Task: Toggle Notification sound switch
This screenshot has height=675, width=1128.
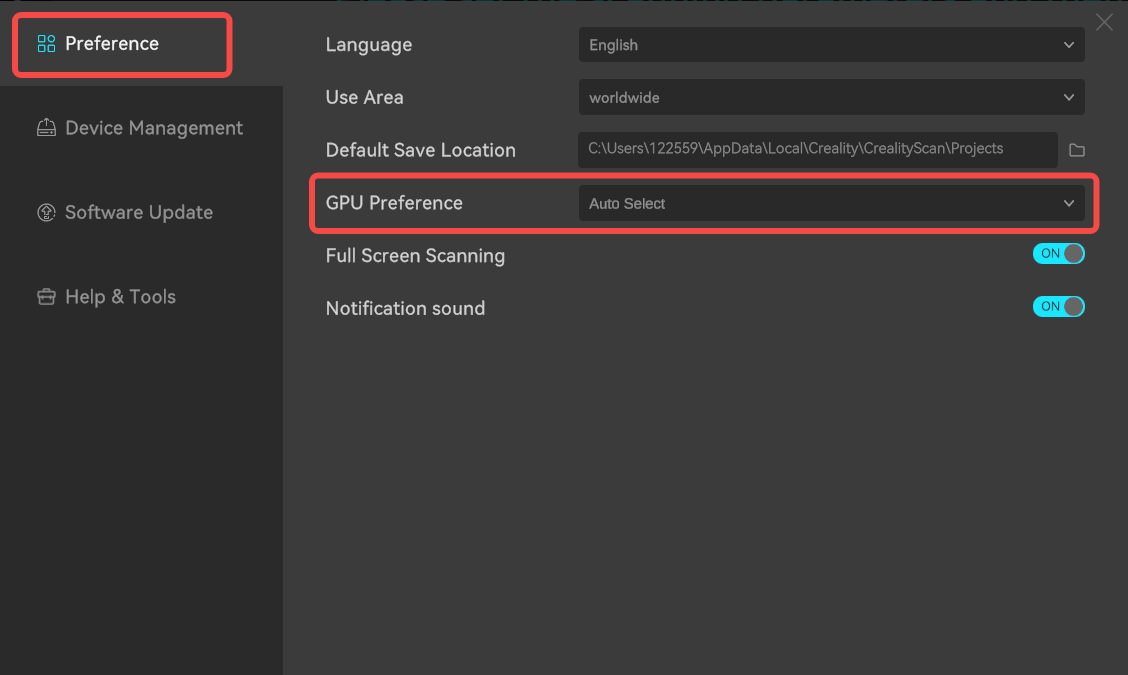Action: tap(1058, 307)
